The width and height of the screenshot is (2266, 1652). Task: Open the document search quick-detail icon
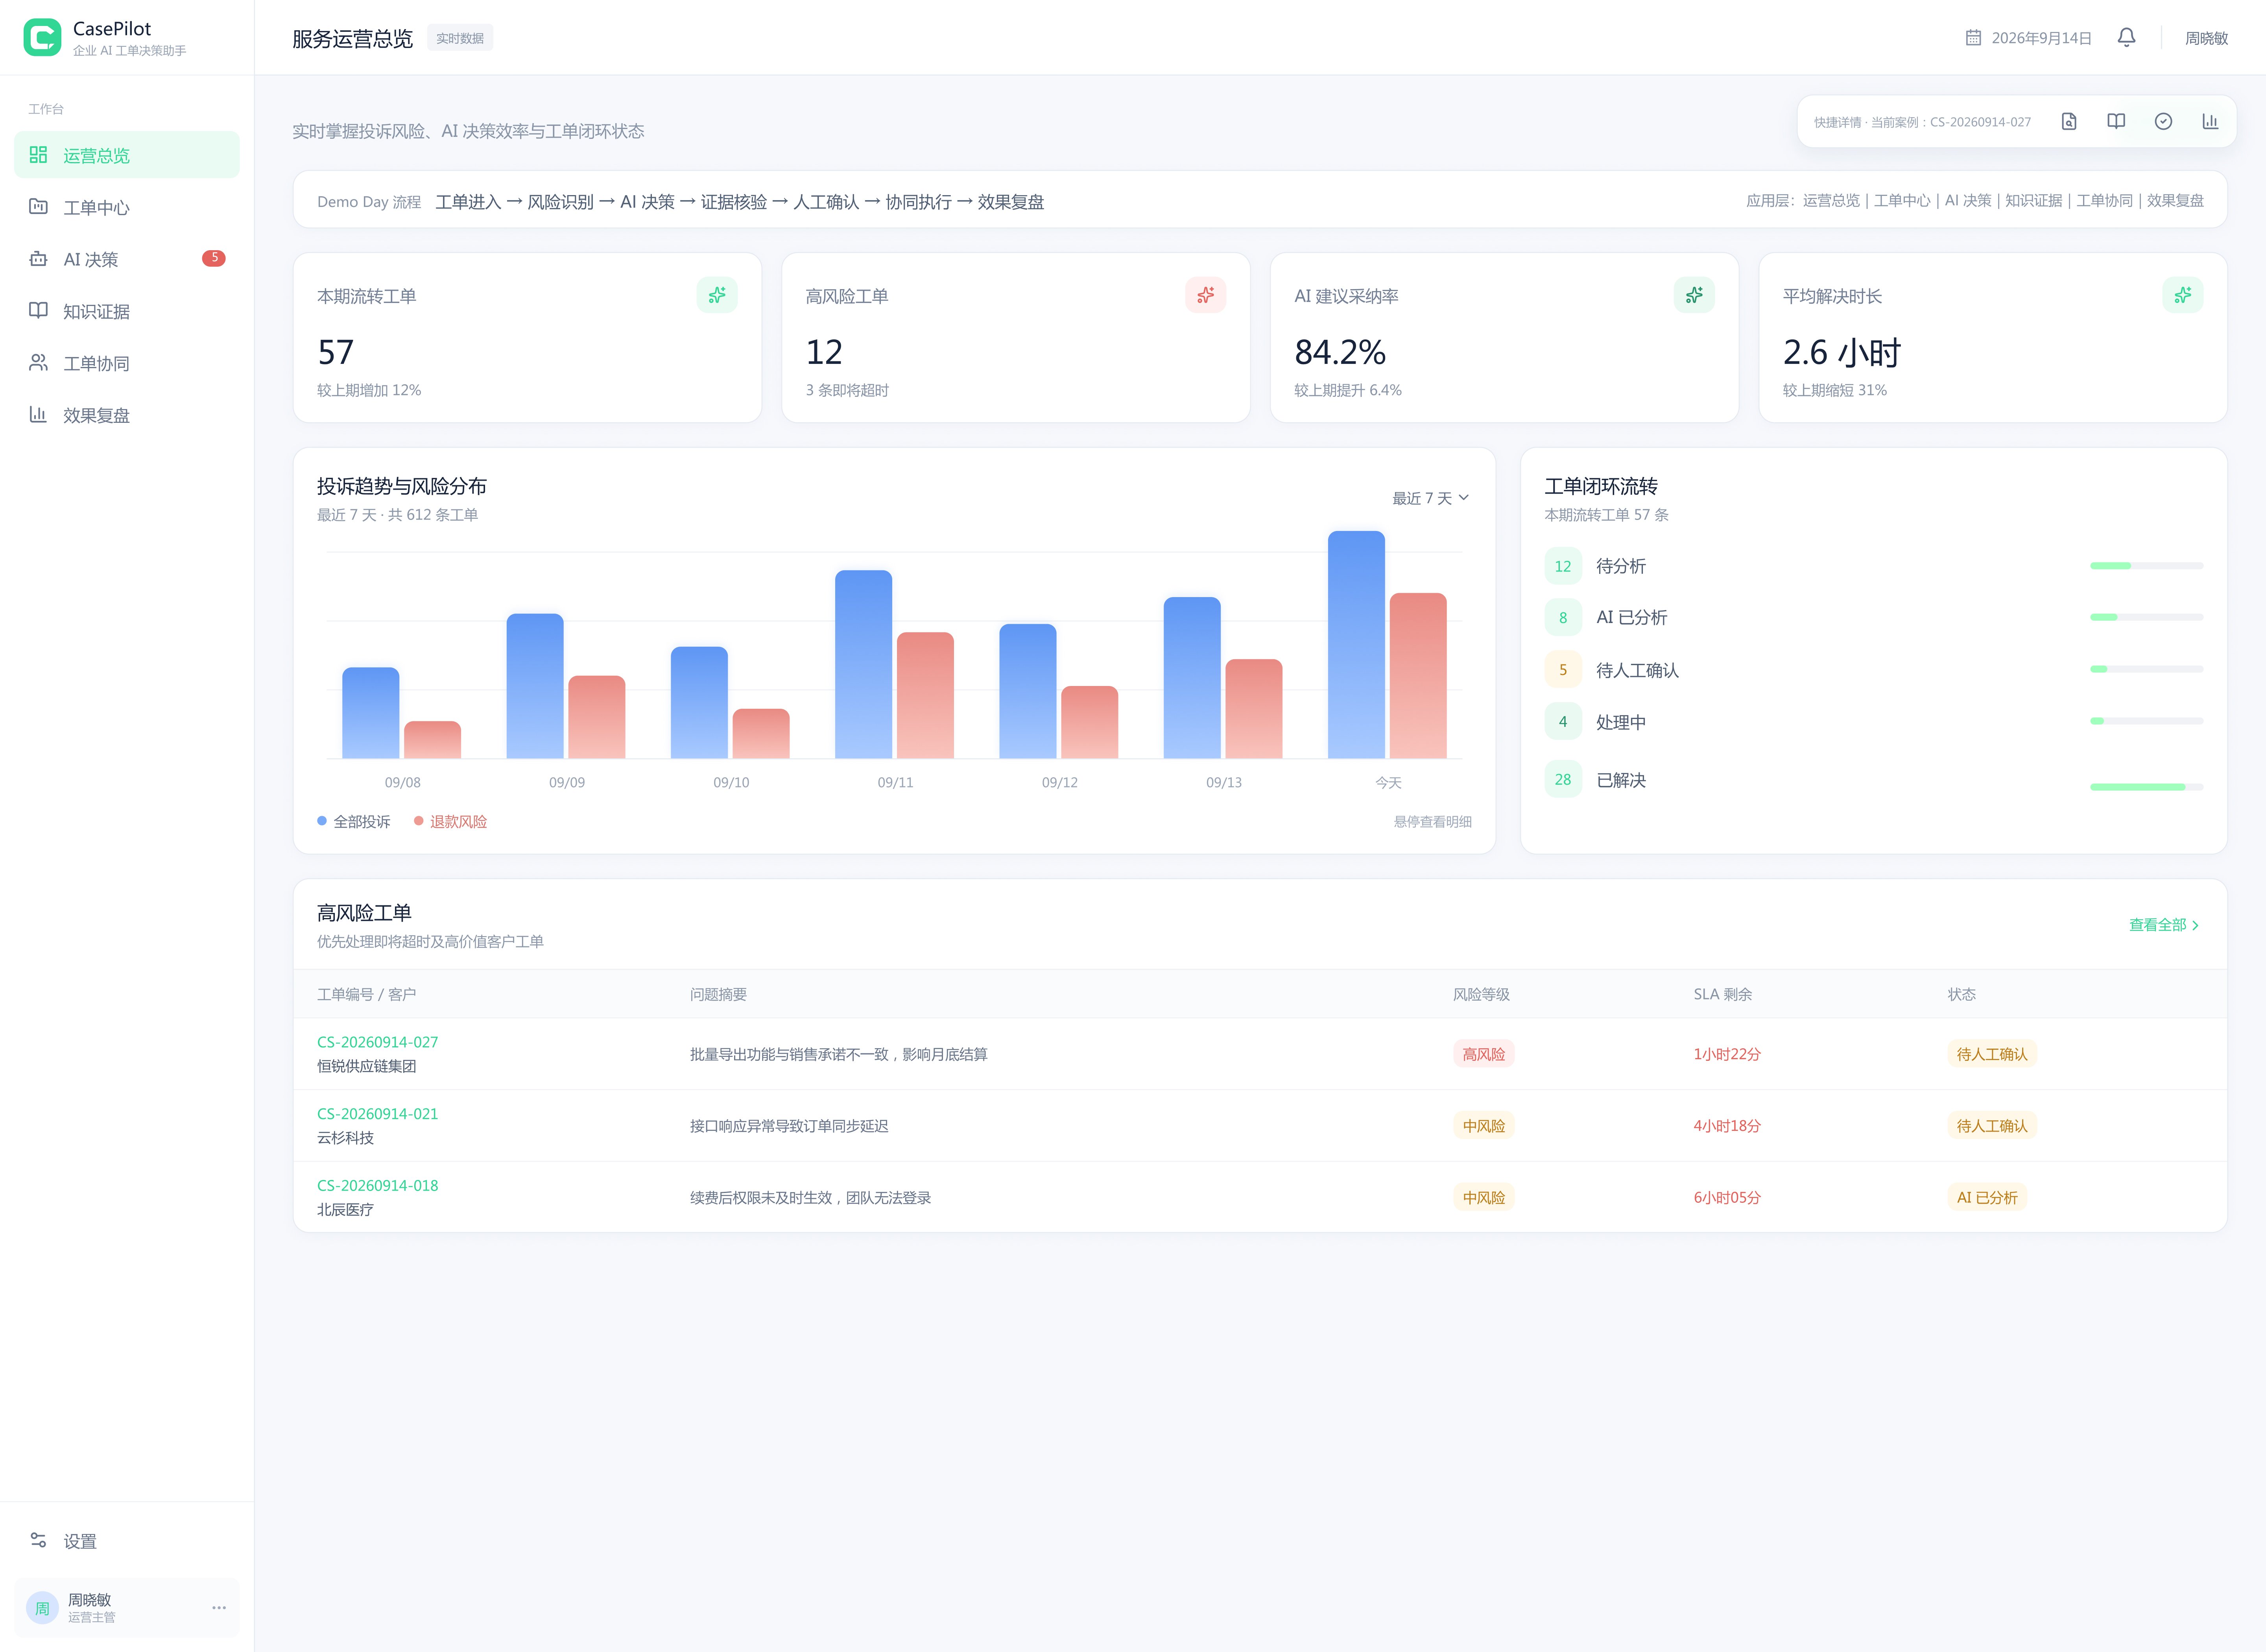[x=2069, y=121]
